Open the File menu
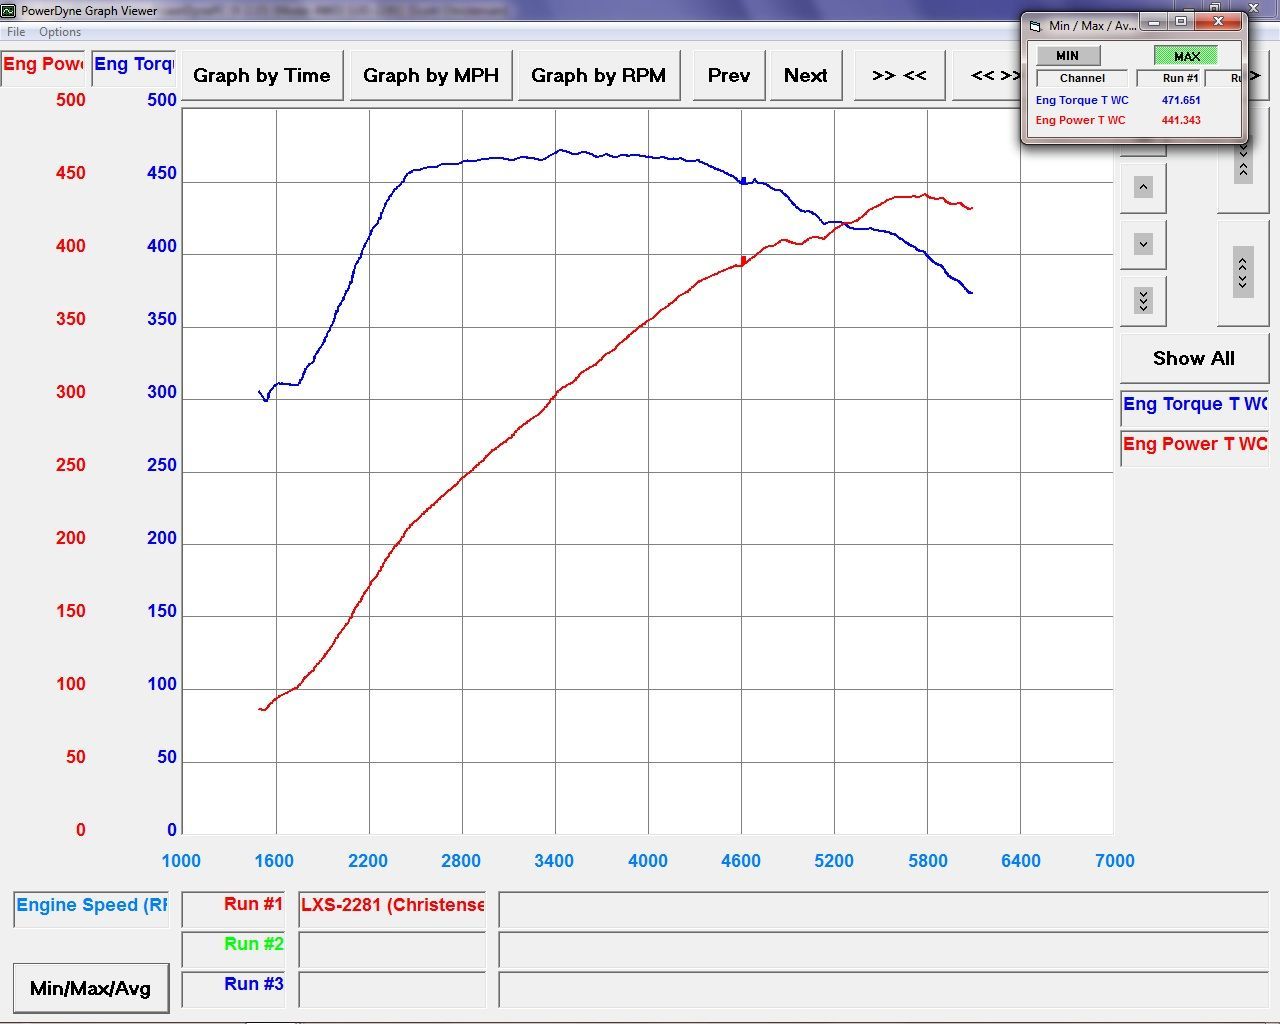 (16, 32)
